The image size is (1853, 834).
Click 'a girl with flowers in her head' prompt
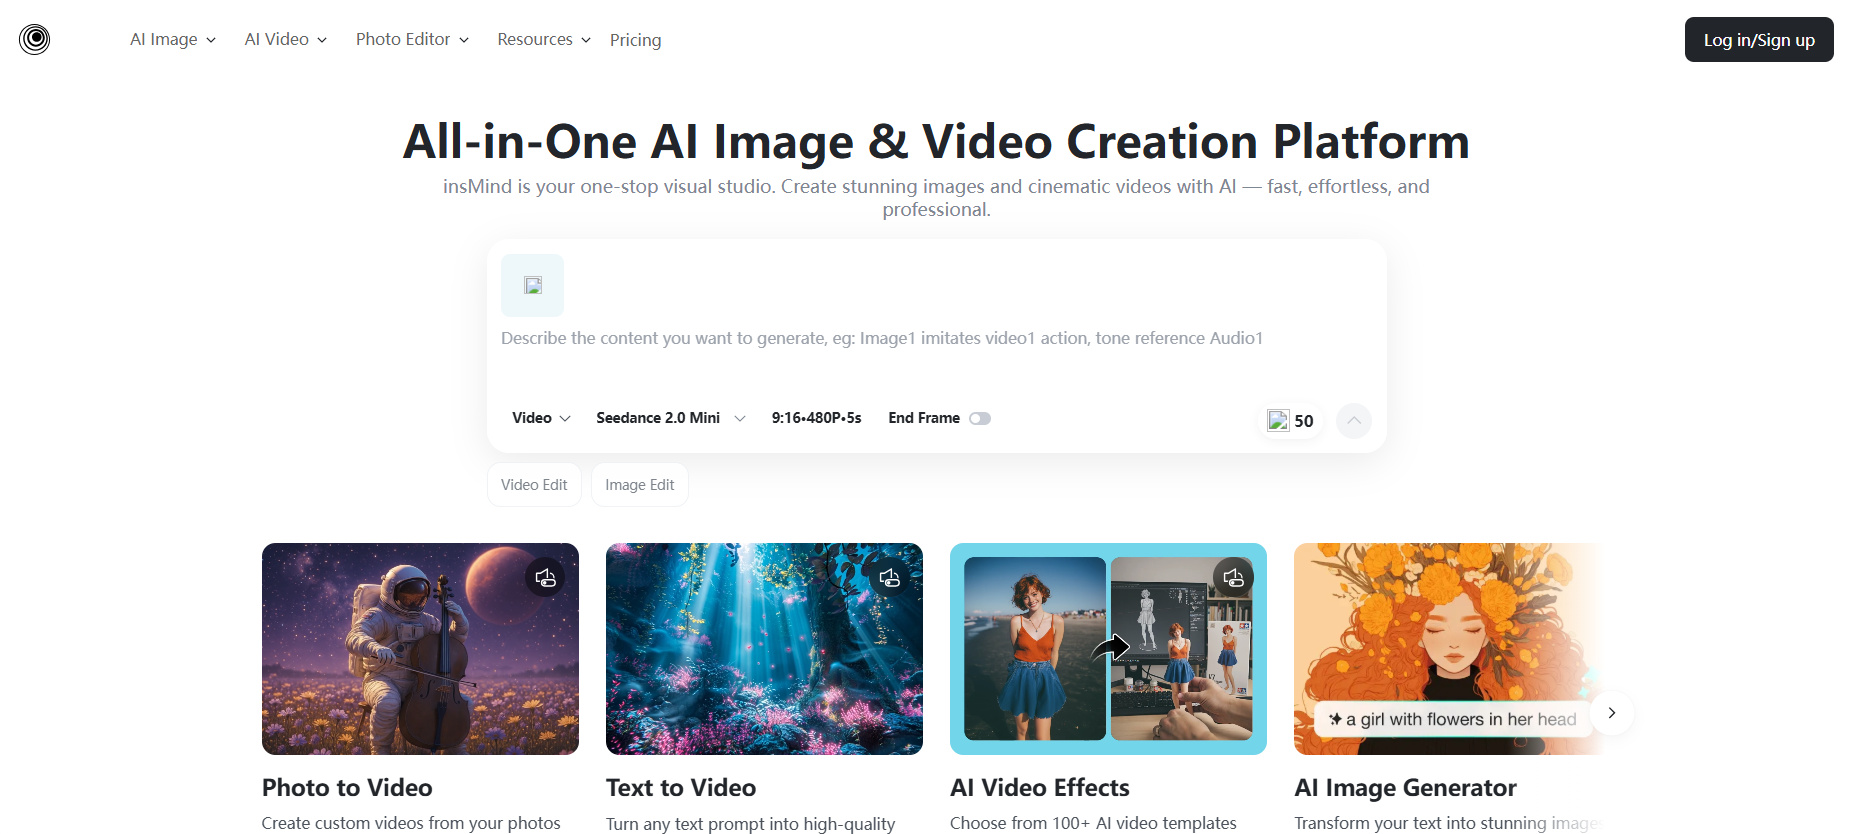coord(1453,719)
